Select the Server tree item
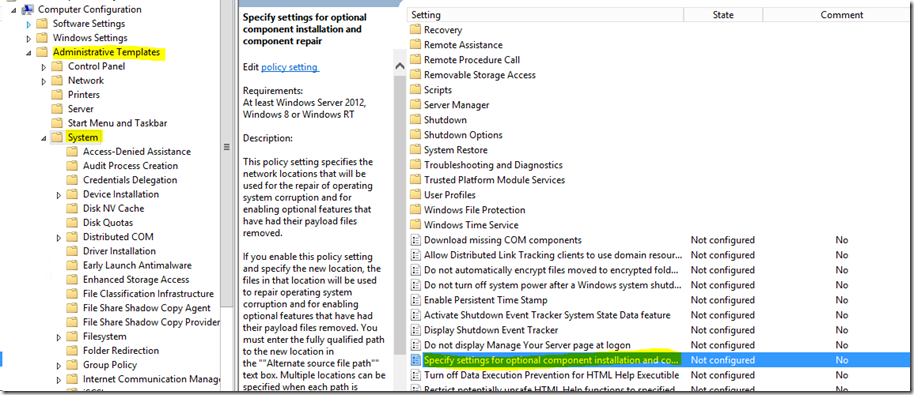 click(80, 109)
